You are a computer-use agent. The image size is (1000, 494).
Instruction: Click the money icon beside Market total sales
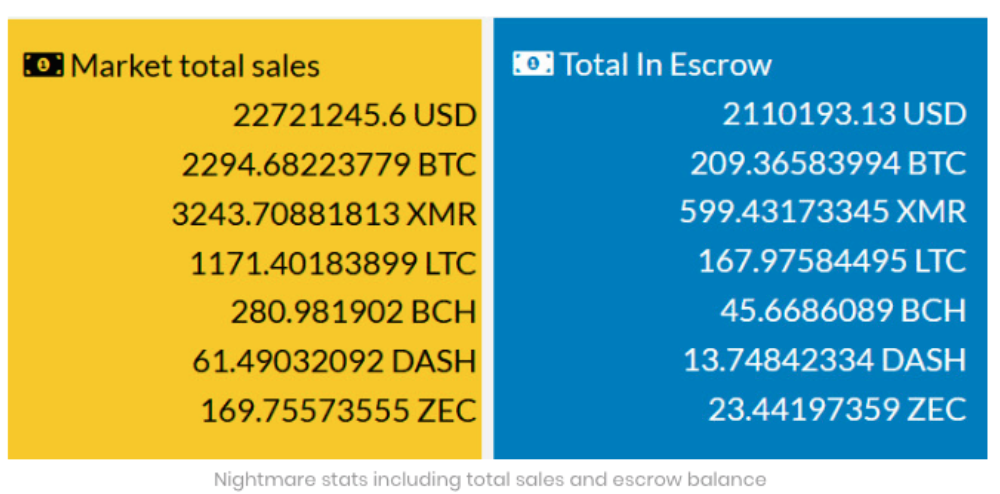tap(43, 66)
